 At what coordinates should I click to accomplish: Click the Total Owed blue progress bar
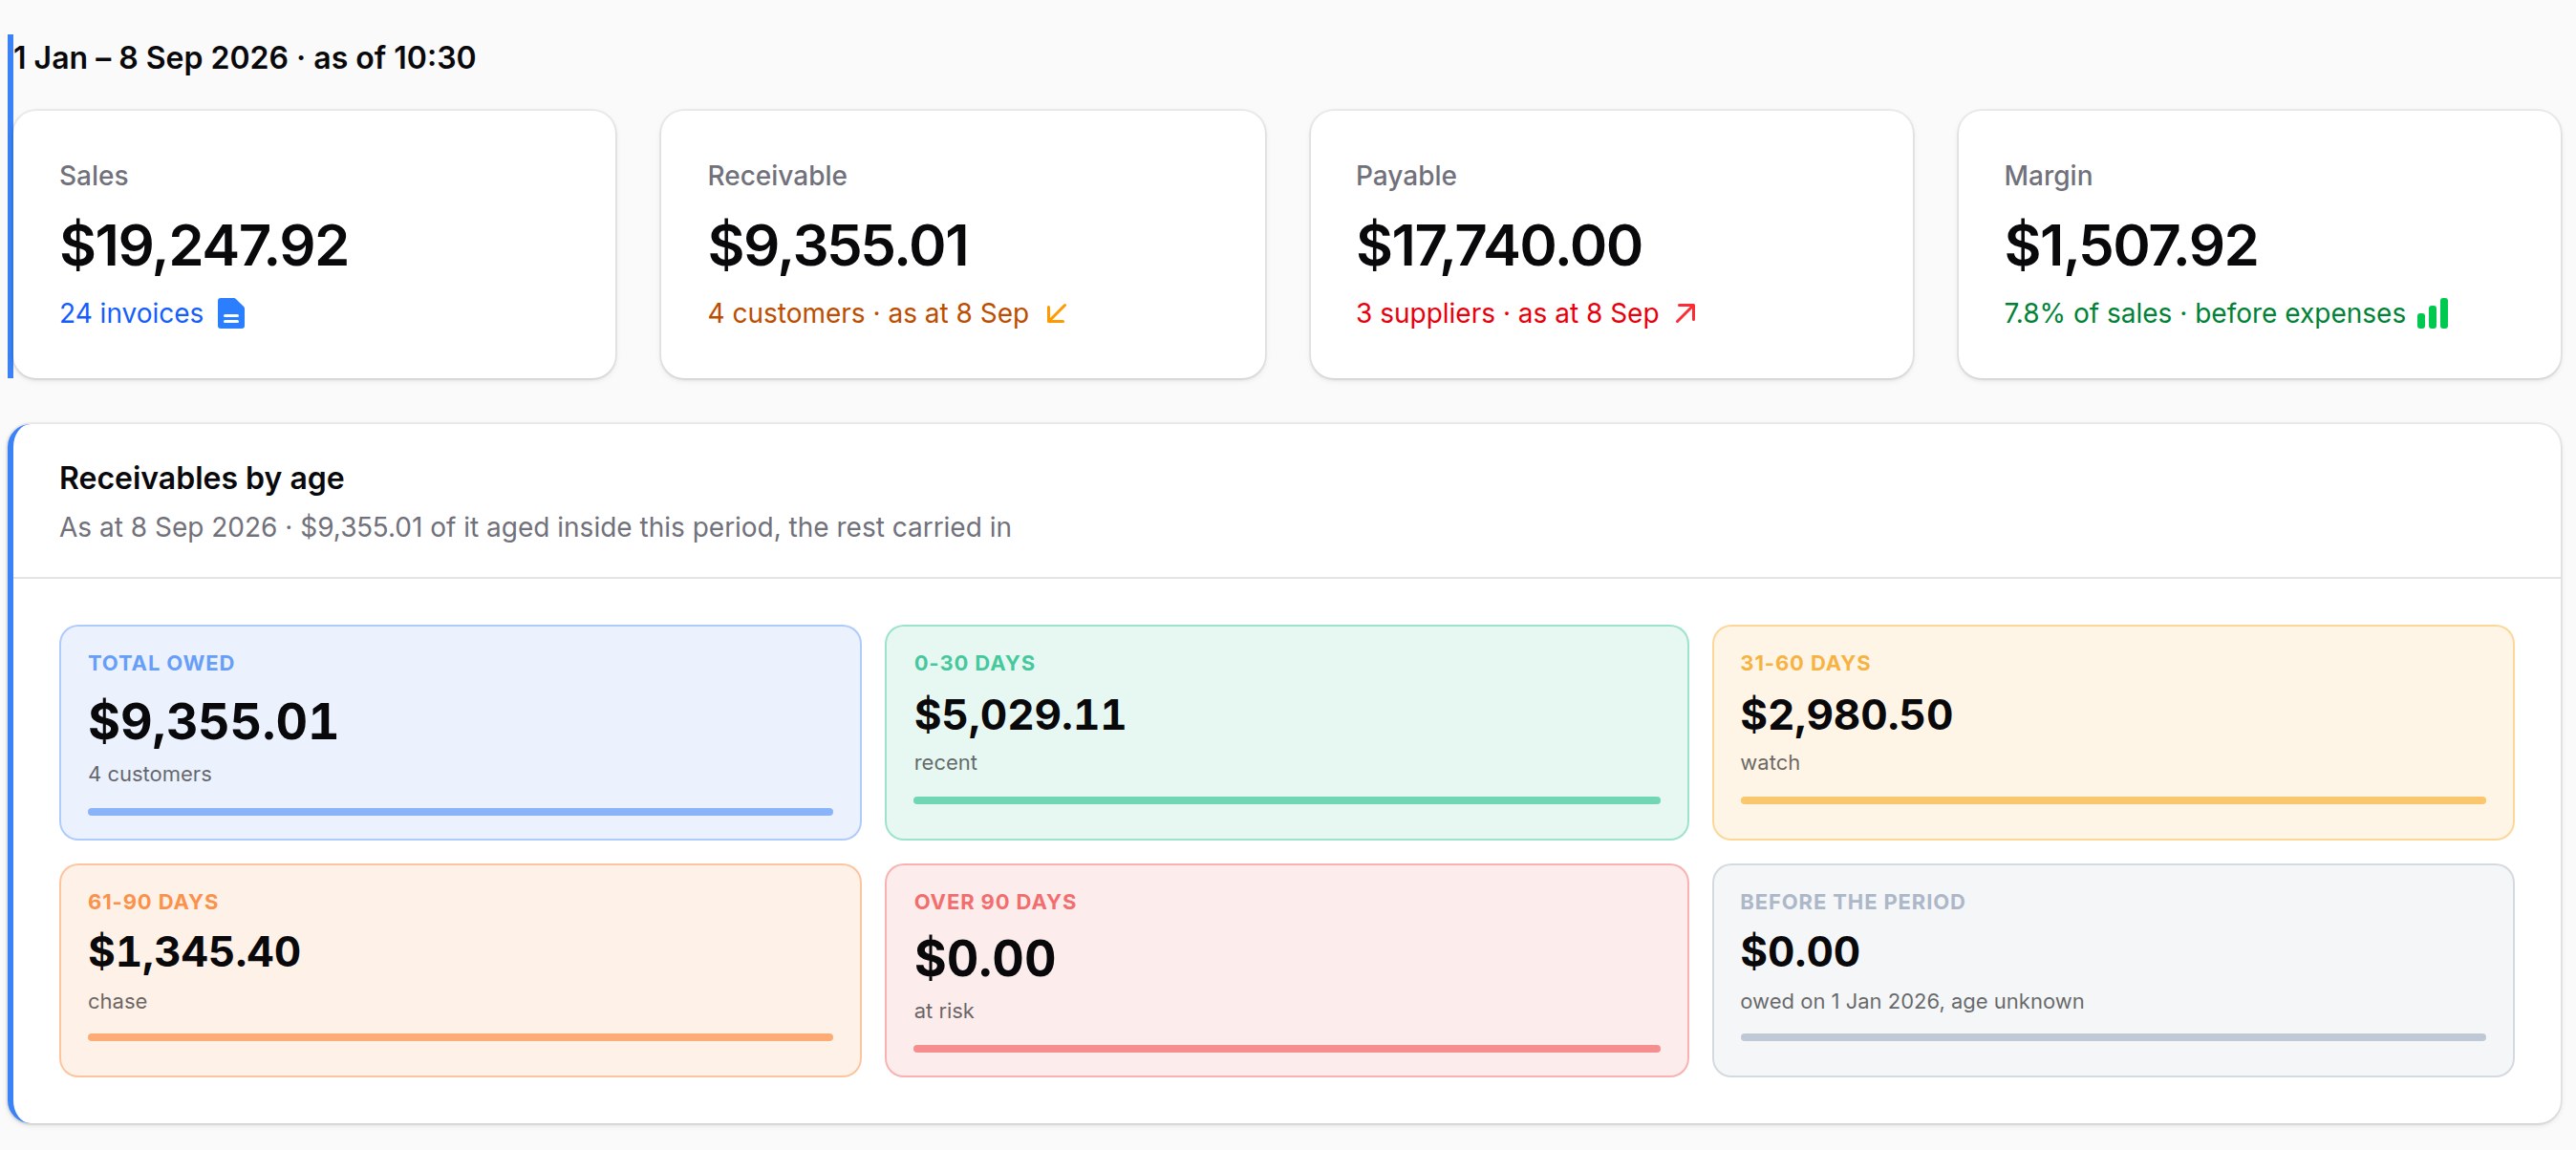coord(460,812)
